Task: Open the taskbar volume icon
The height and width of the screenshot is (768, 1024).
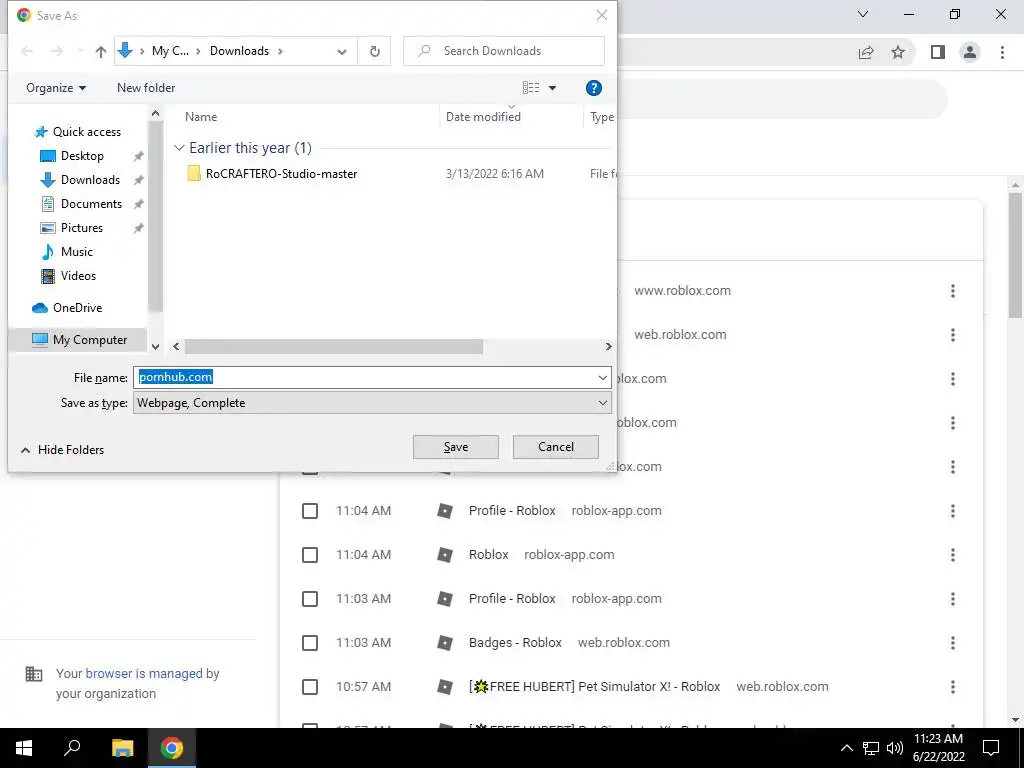Action: [x=895, y=748]
